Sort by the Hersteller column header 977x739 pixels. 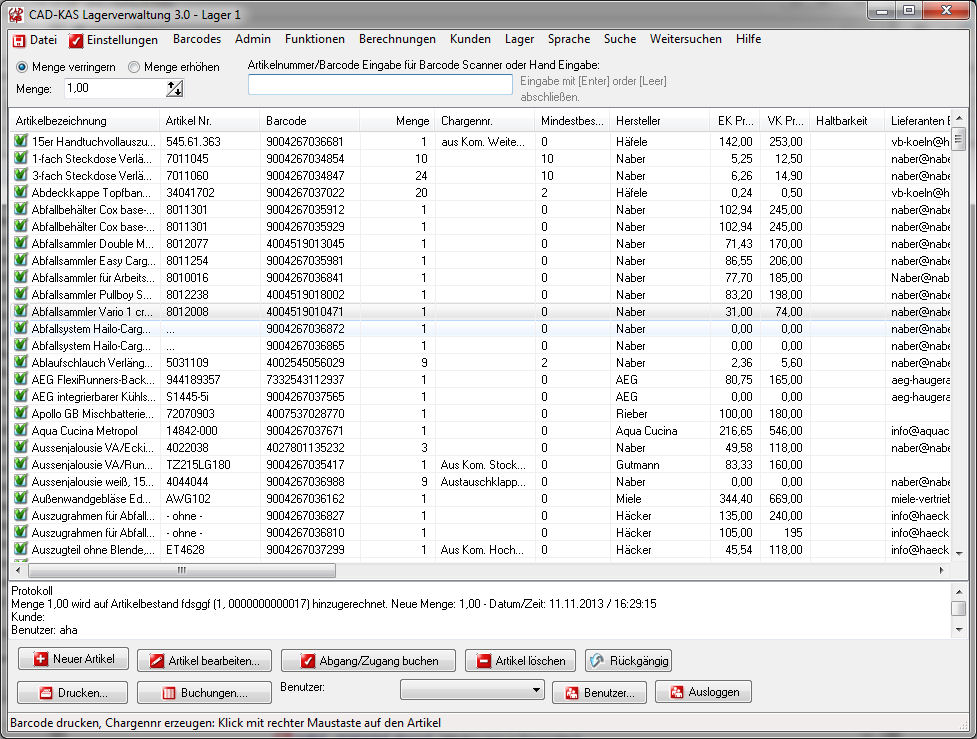638,121
